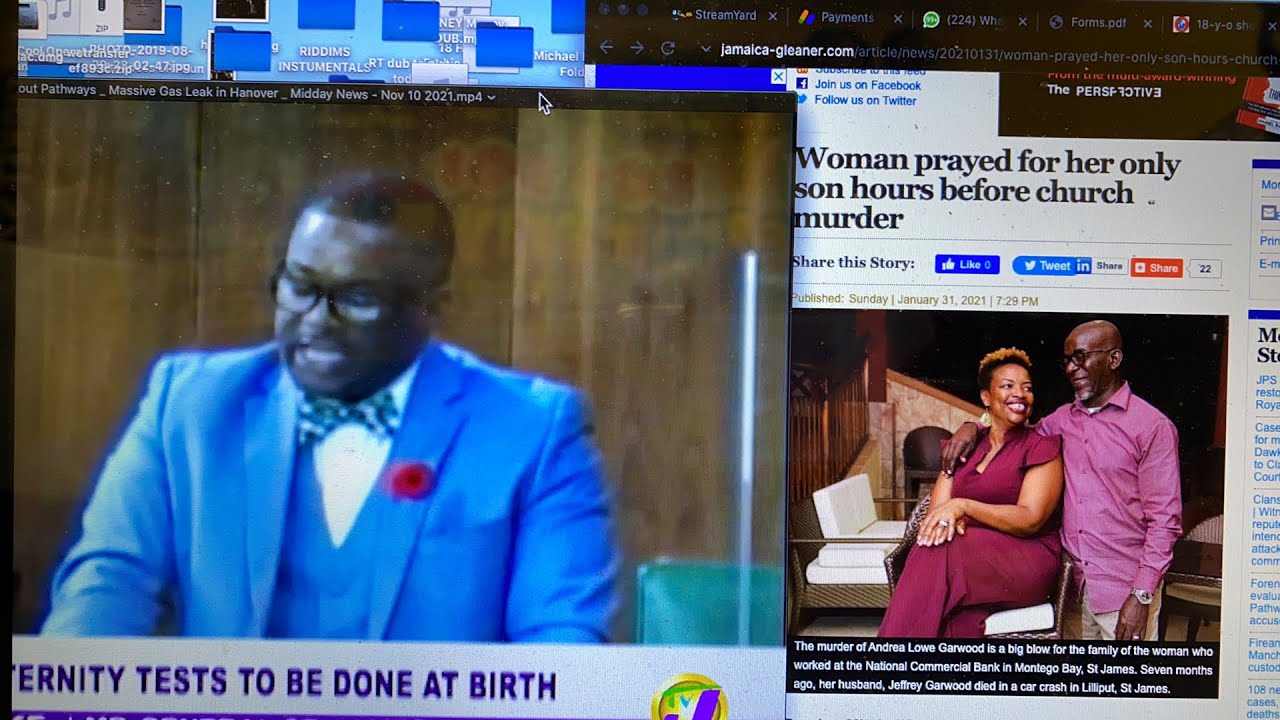
Task: Expand the chevron beside the address bar
Action: tap(705, 49)
